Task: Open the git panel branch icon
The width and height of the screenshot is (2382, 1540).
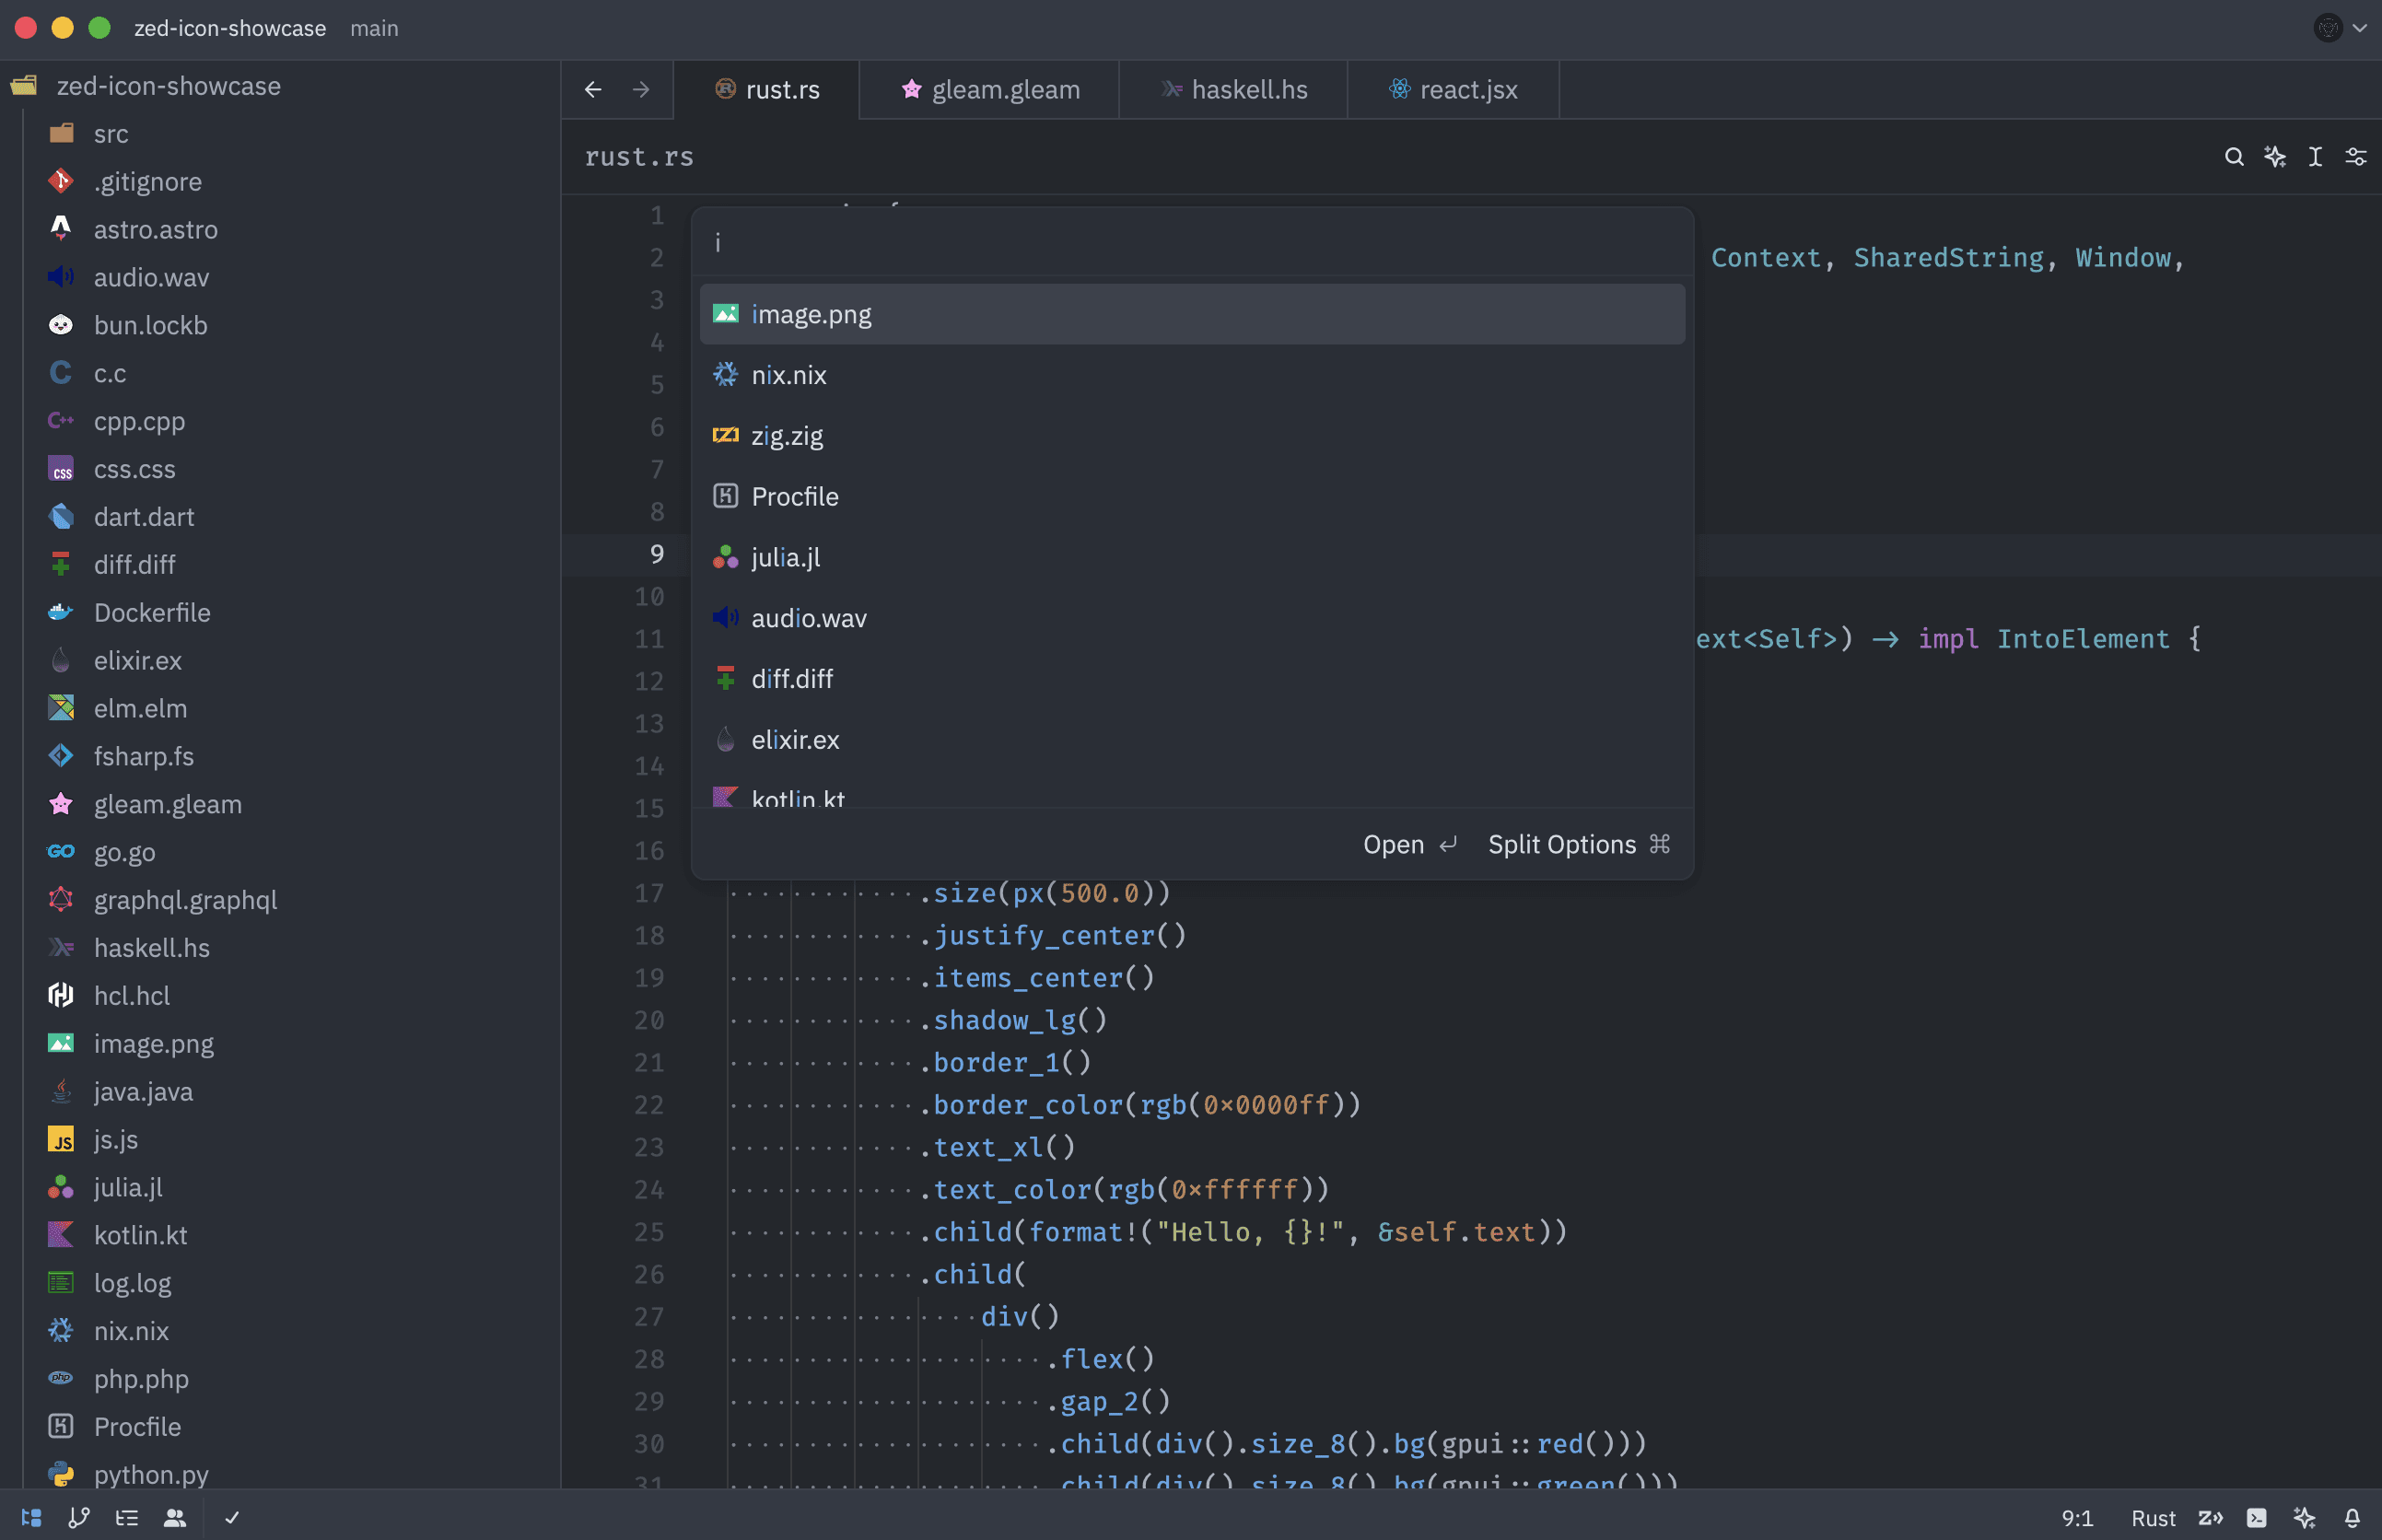Action: (79, 1517)
